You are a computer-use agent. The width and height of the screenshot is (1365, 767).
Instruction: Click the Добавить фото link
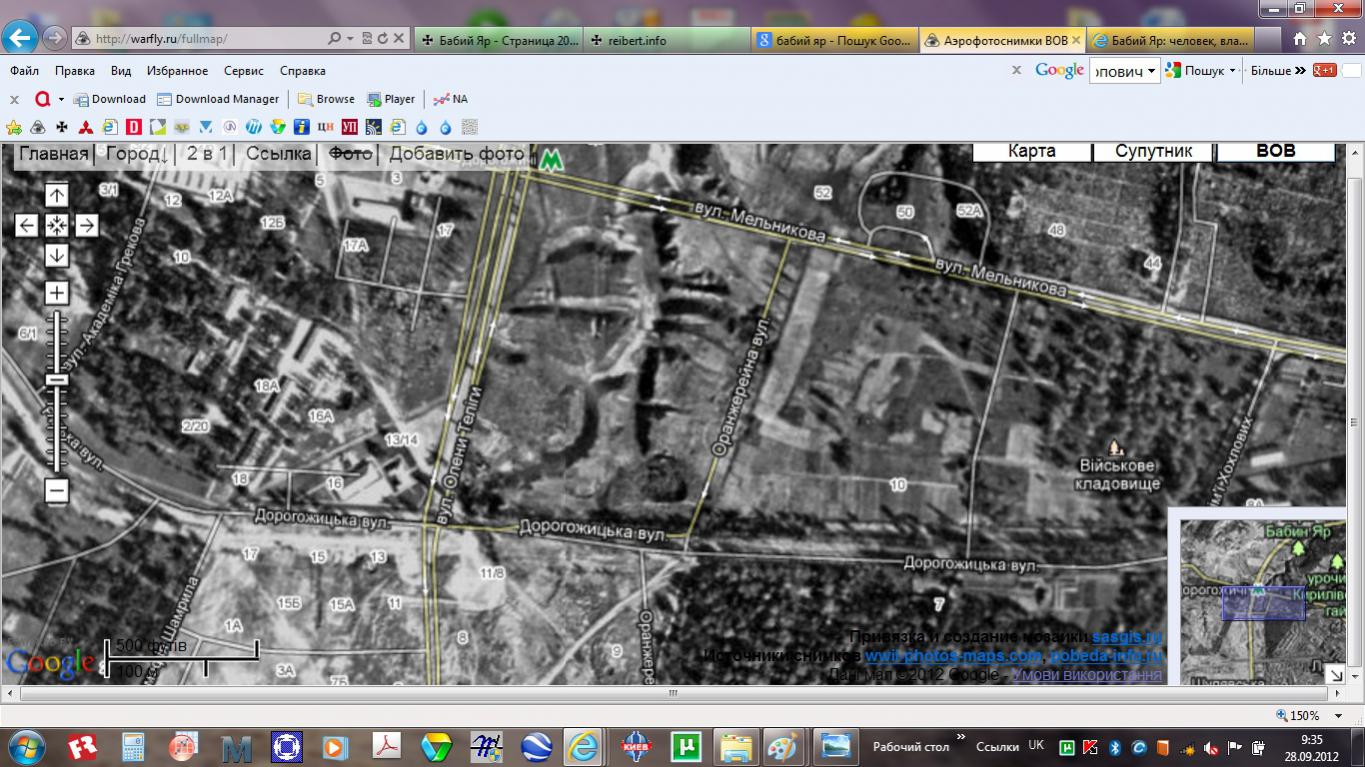[456, 154]
